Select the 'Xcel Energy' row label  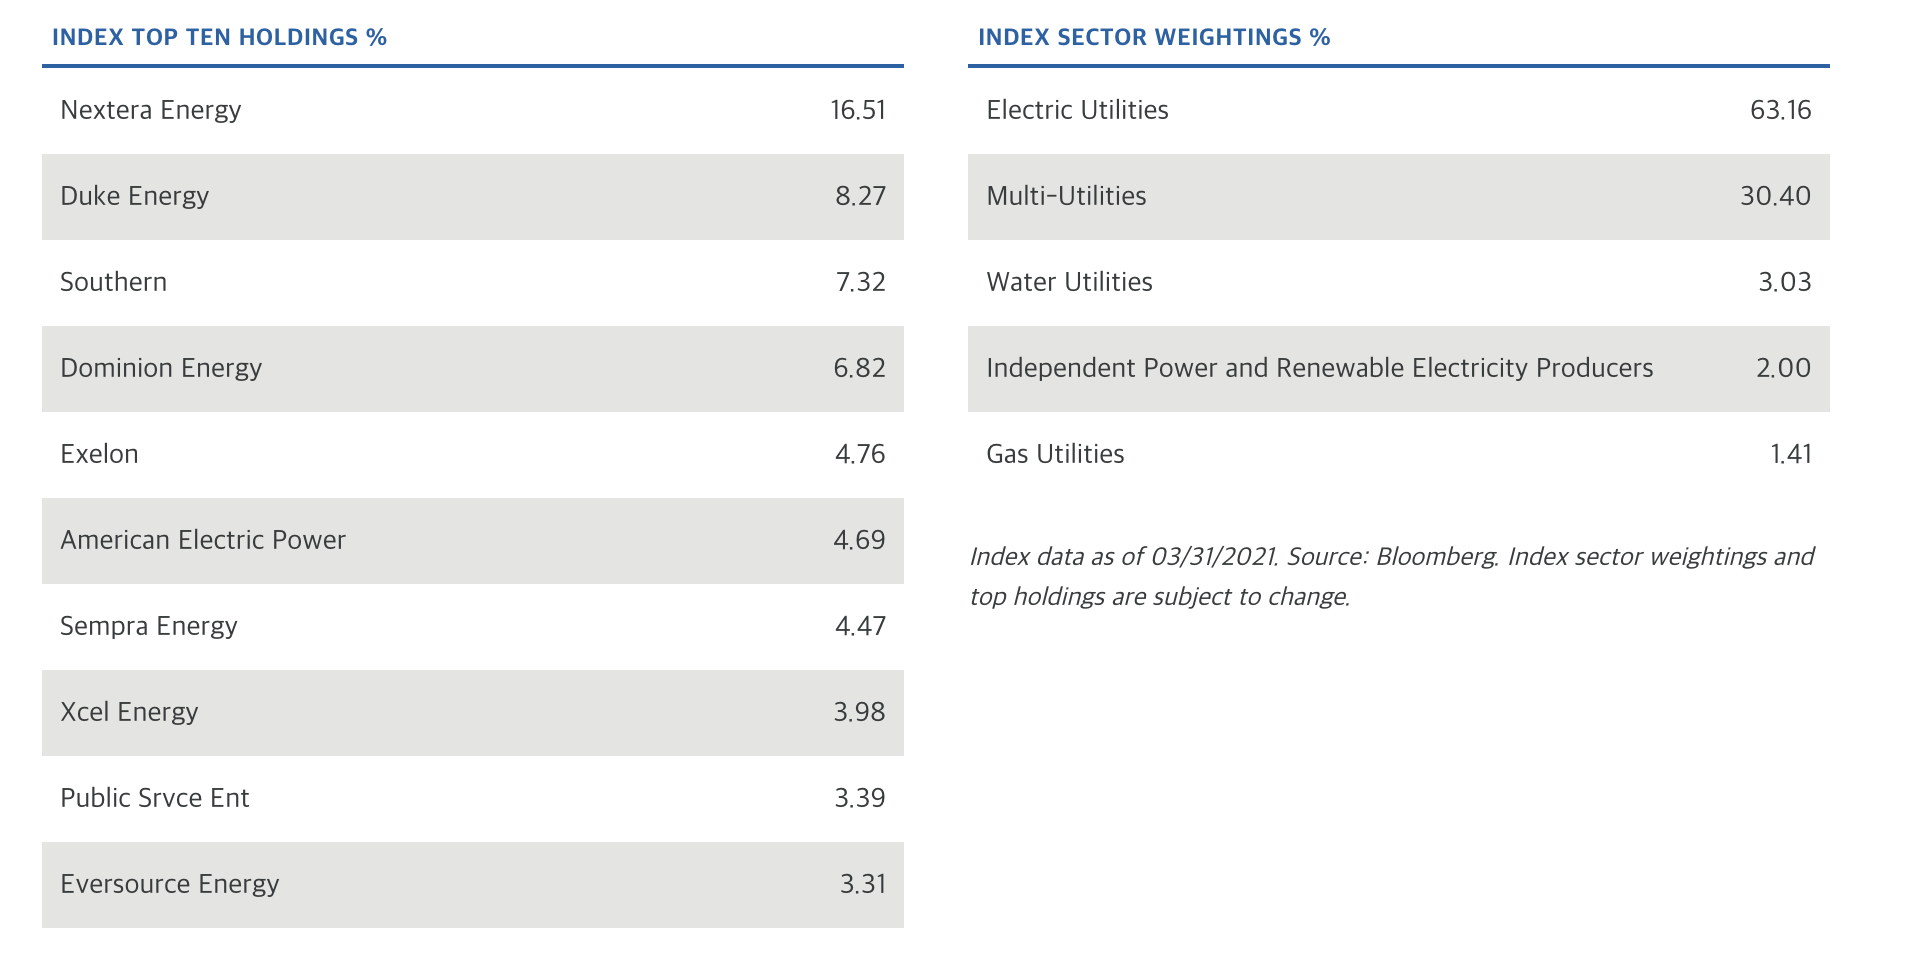point(129,712)
